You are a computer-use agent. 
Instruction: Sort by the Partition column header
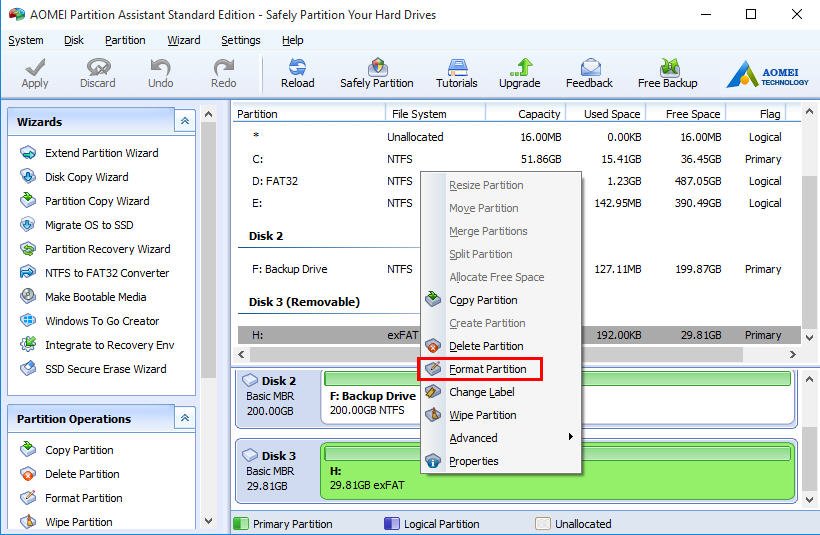coord(309,114)
